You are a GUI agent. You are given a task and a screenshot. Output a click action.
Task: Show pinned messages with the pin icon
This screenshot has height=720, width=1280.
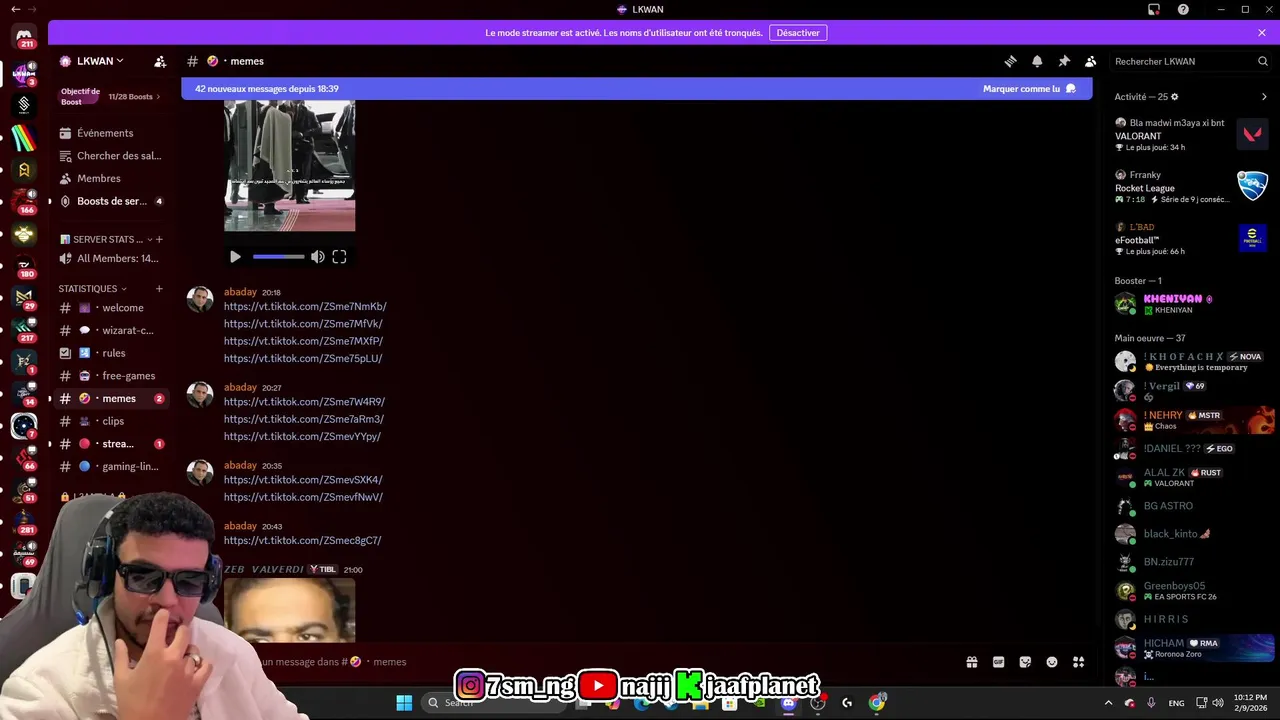(x=1064, y=61)
